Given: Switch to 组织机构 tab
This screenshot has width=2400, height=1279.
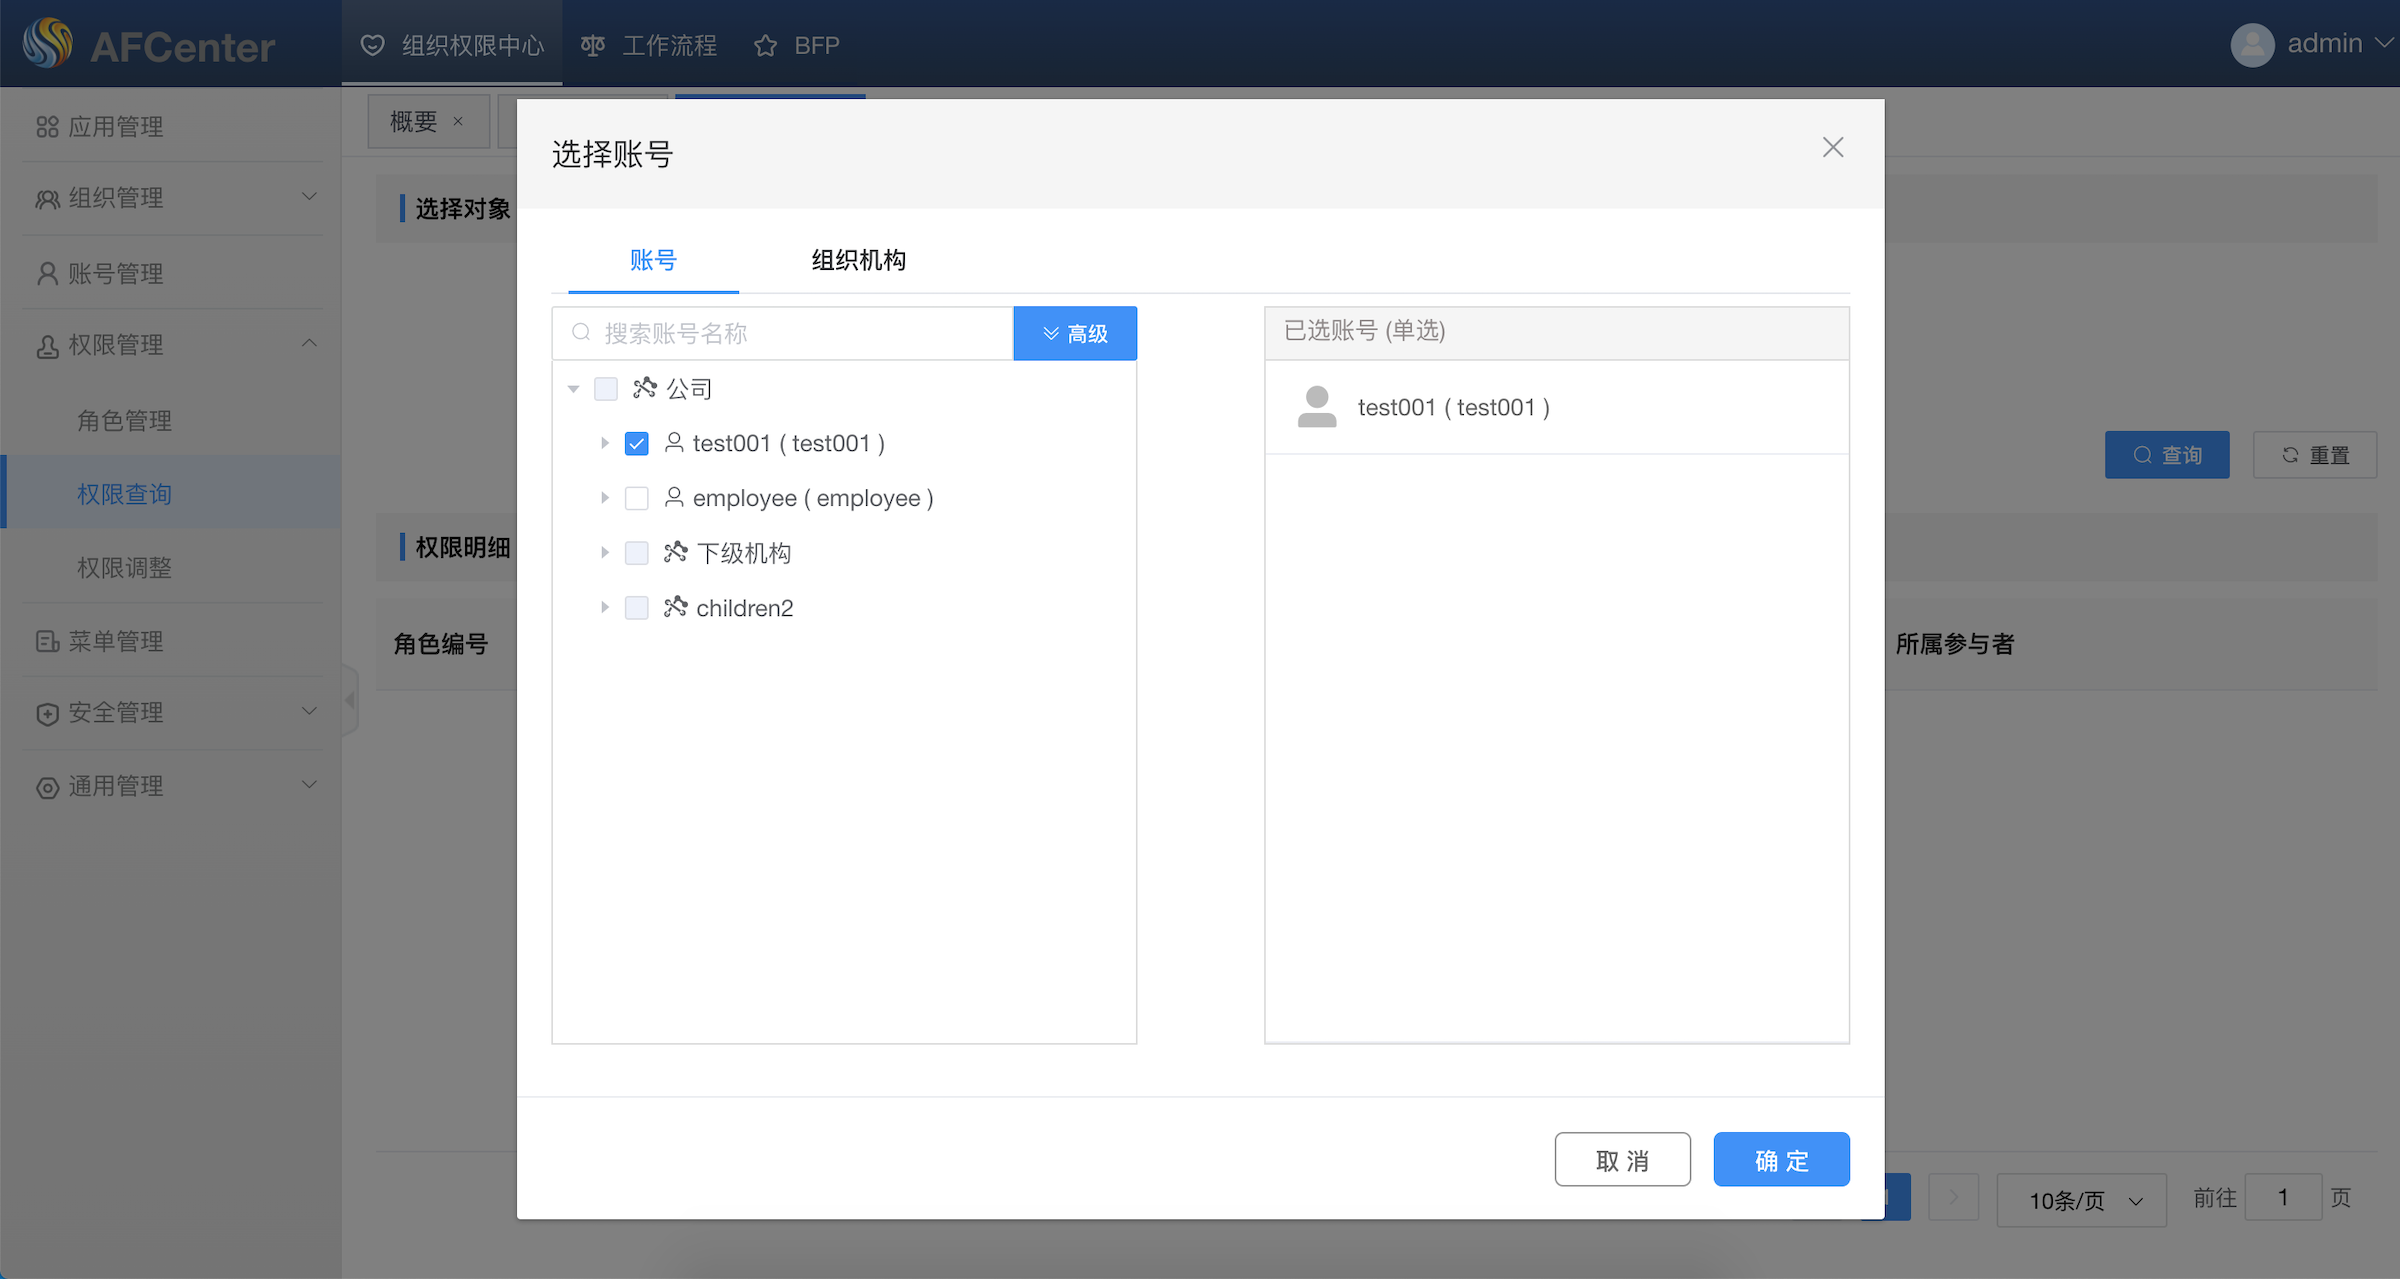Looking at the screenshot, I should (857, 259).
